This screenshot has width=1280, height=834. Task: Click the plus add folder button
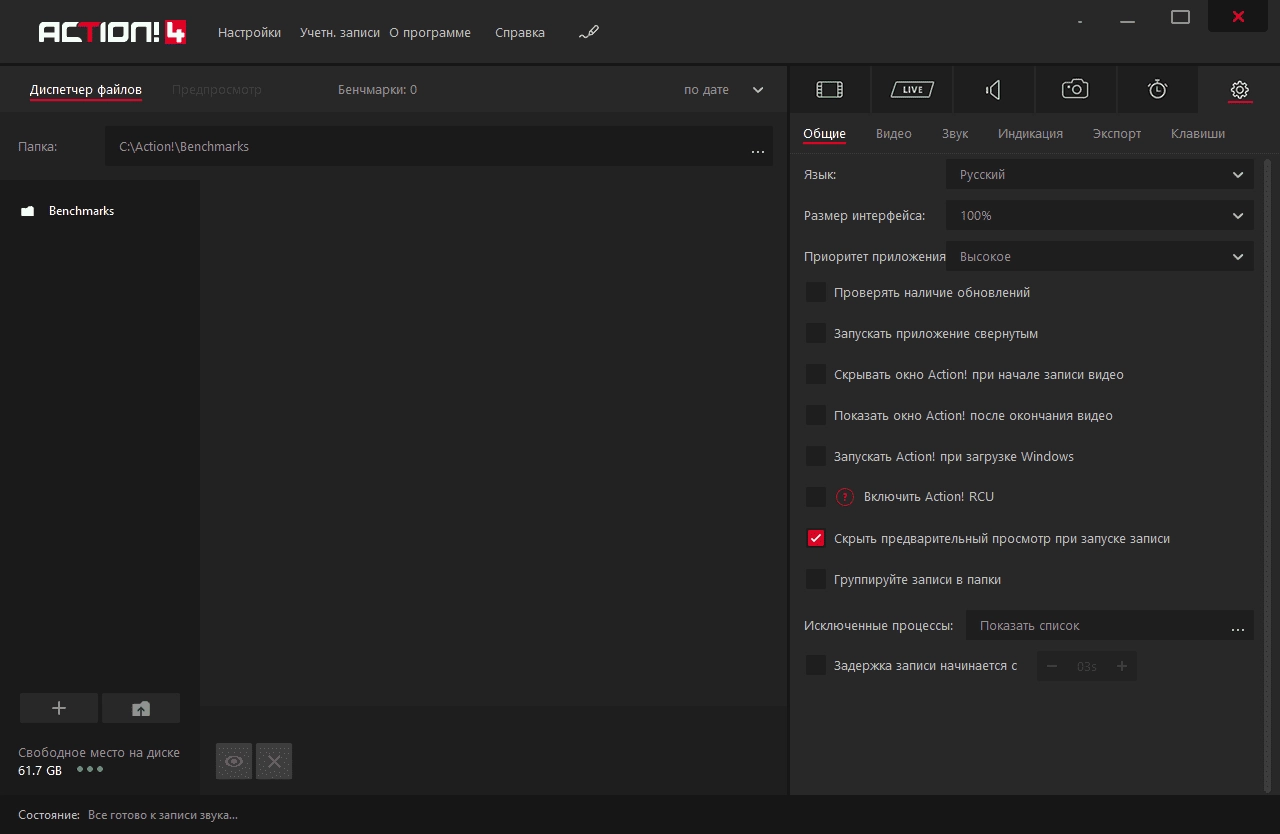pos(59,708)
